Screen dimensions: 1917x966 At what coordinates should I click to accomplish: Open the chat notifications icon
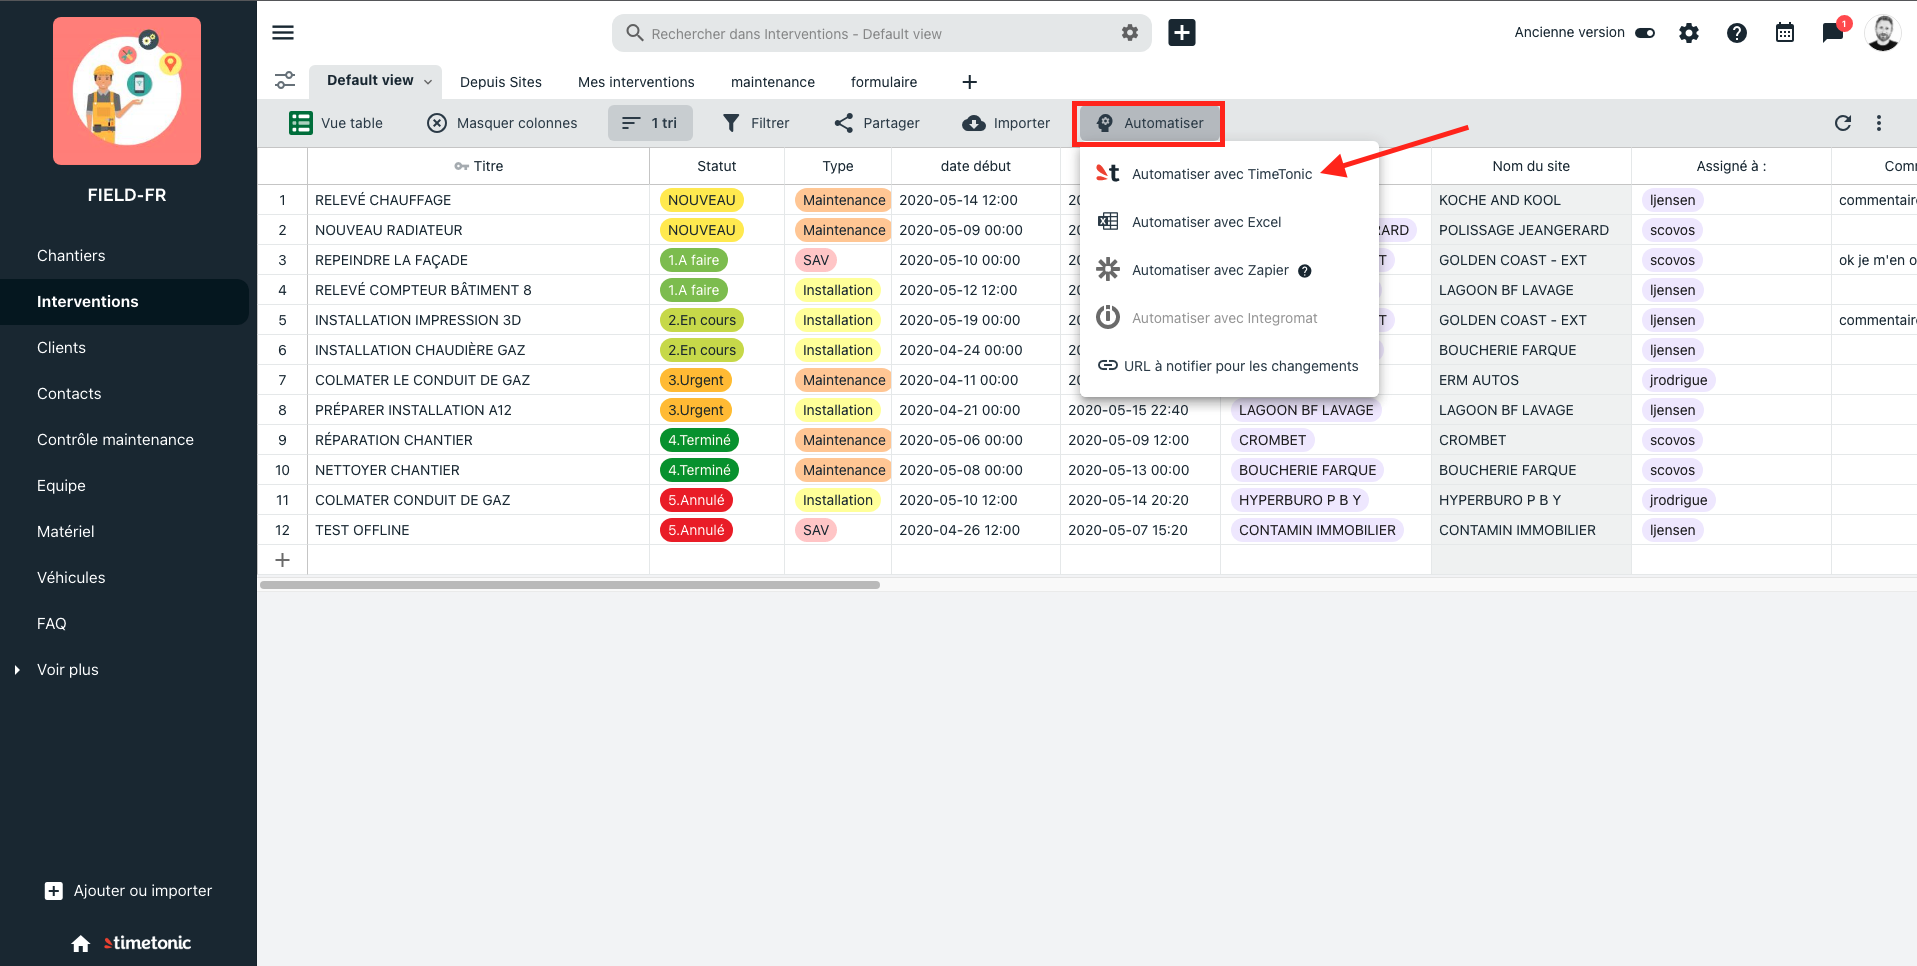pos(1833,33)
